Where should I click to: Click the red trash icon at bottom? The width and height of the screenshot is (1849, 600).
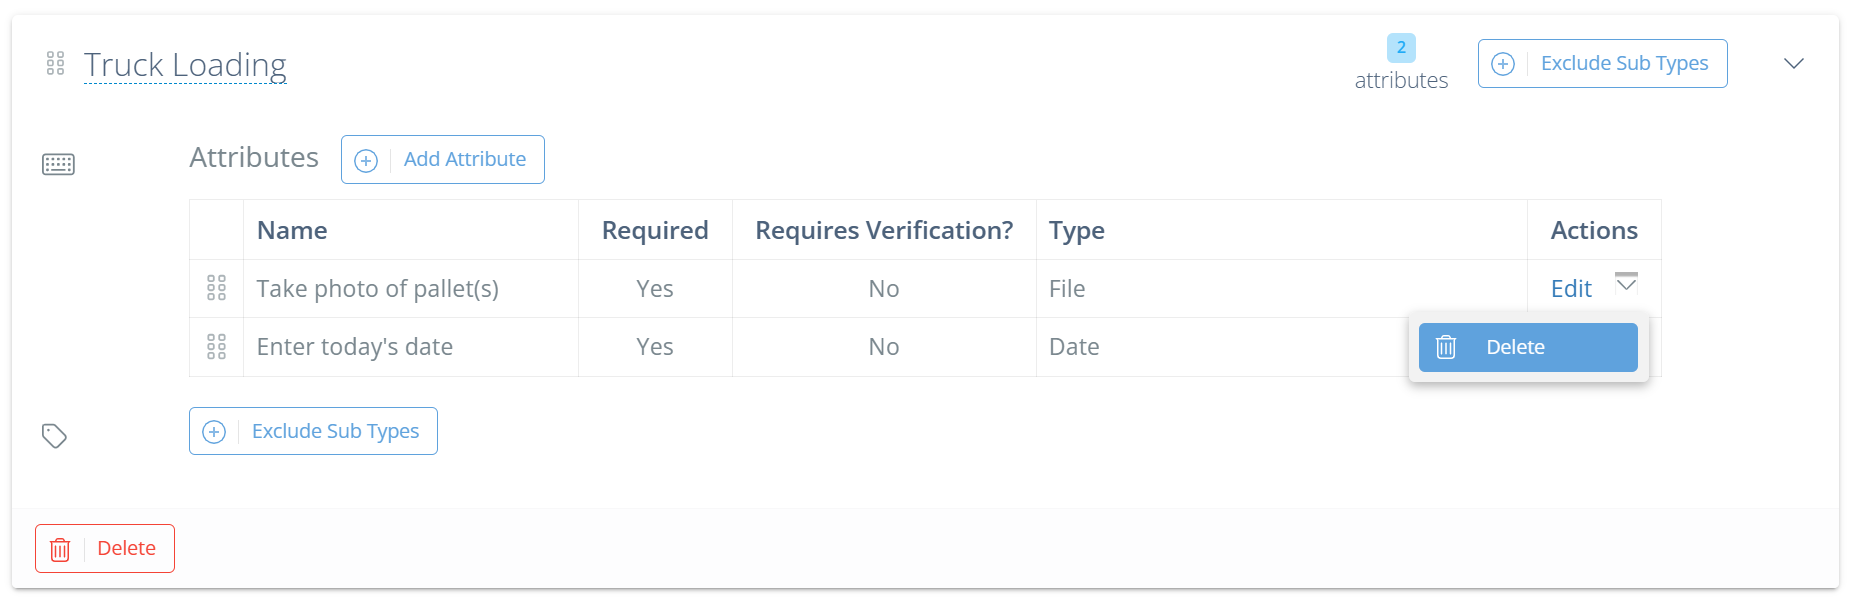60,549
